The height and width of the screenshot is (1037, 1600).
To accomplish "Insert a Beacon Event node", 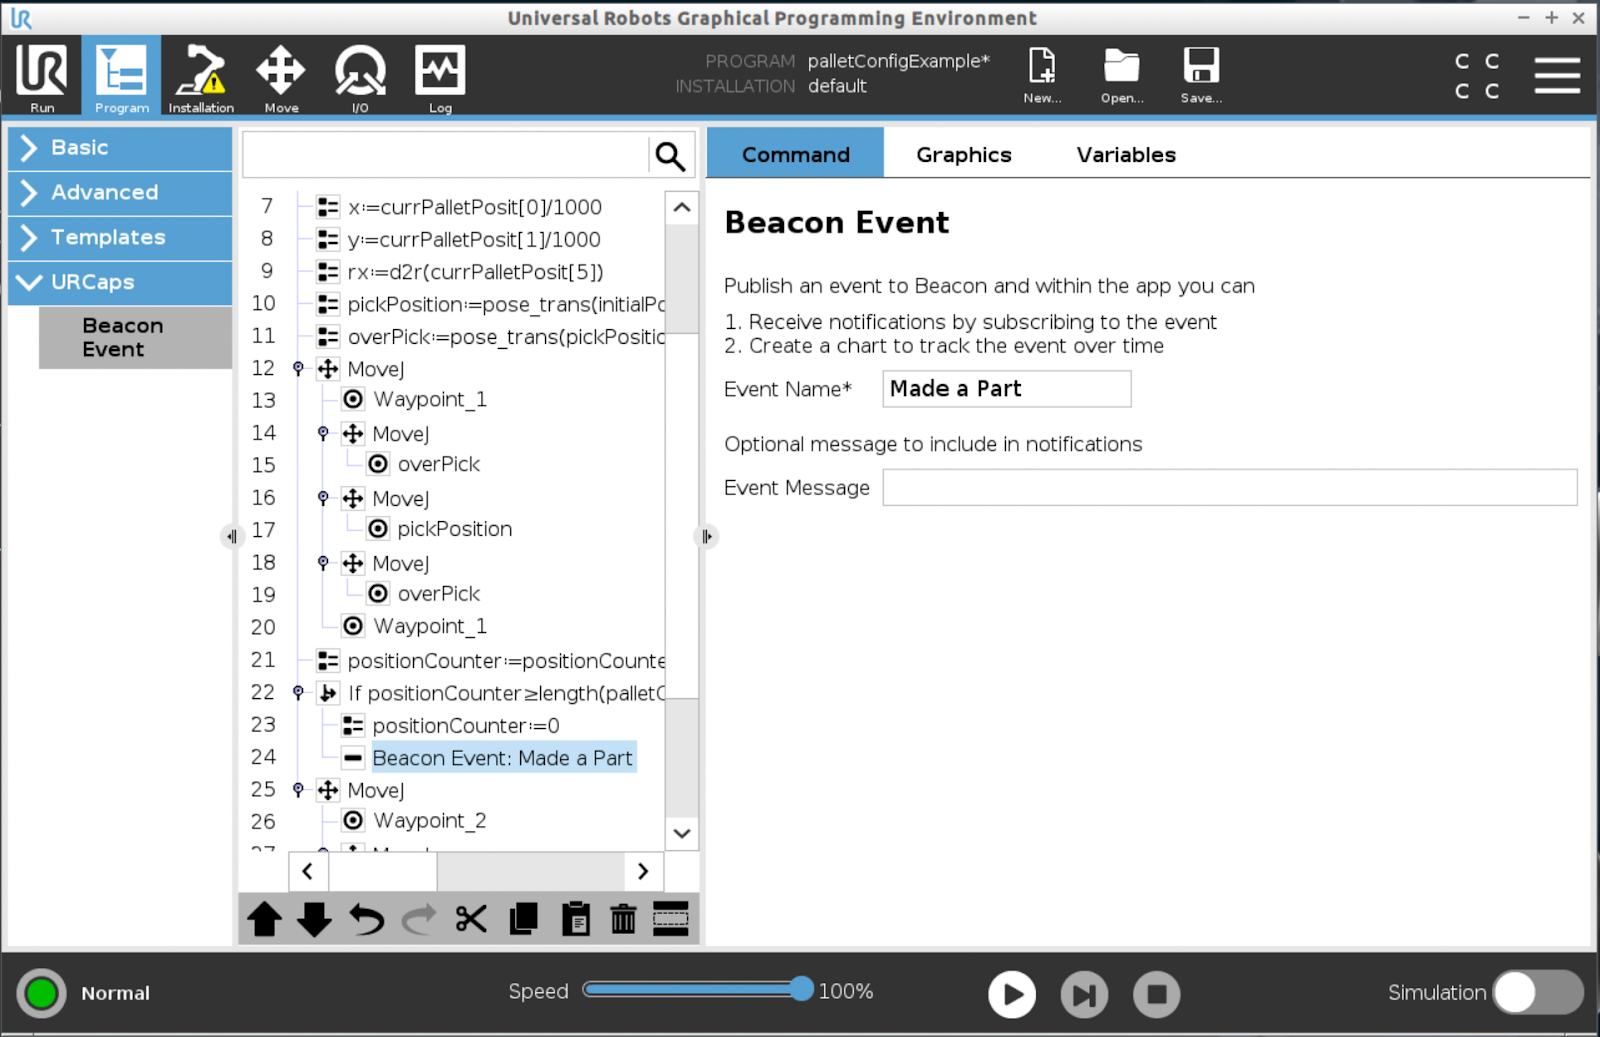I will click(x=135, y=338).
